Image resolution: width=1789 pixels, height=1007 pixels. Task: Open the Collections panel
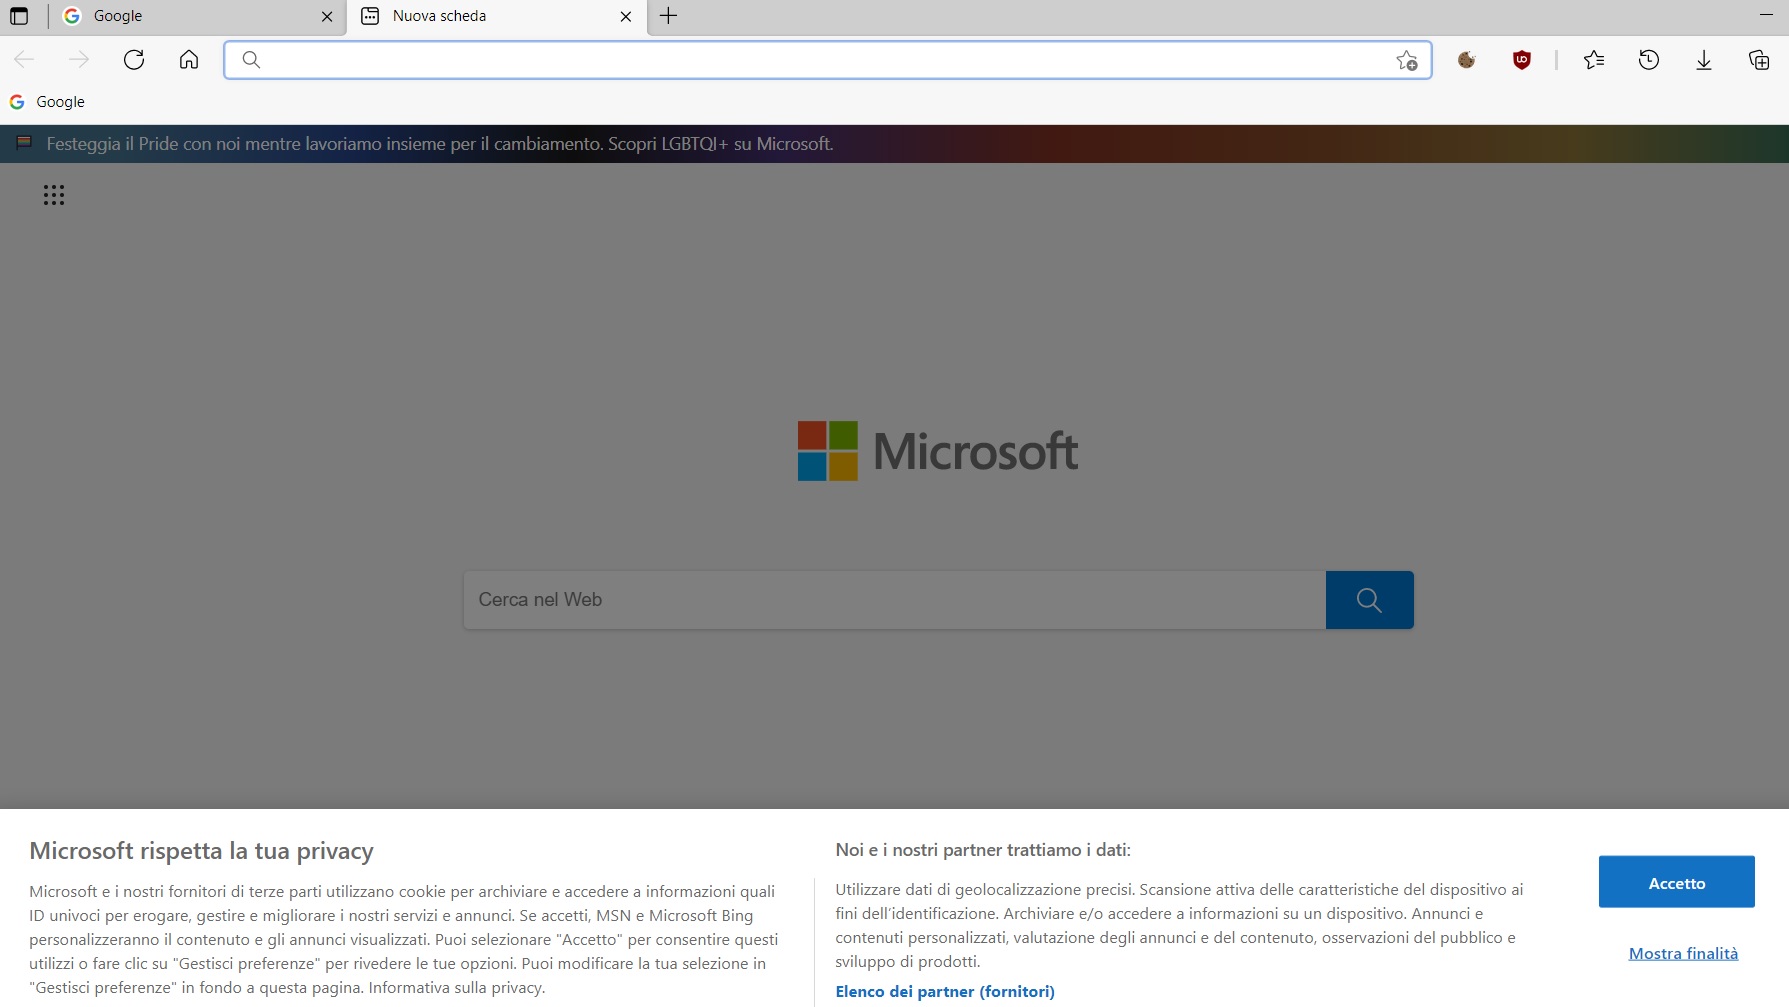pyautogui.click(x=1758, y=60)
